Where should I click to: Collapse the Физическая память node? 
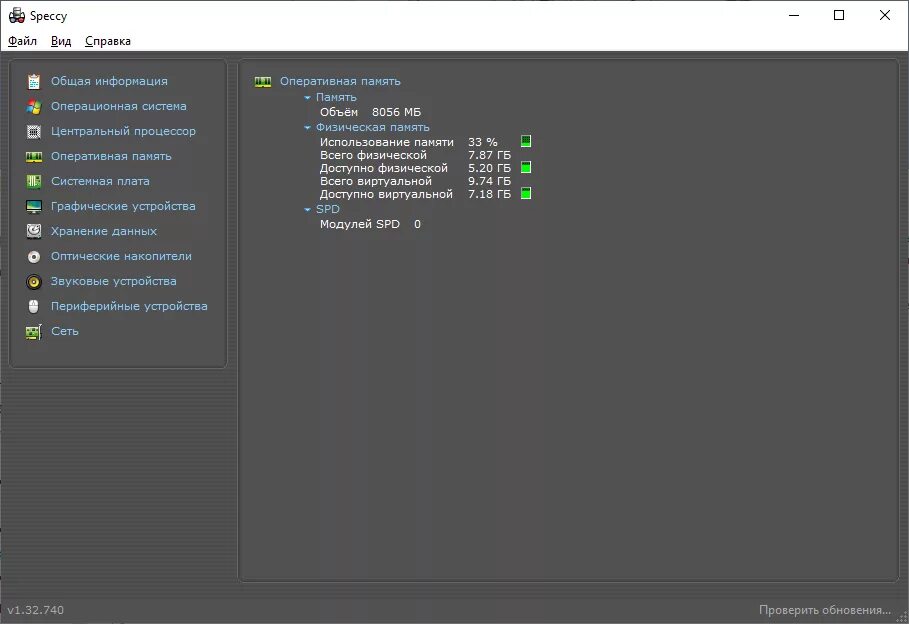(x=307, y=128)
